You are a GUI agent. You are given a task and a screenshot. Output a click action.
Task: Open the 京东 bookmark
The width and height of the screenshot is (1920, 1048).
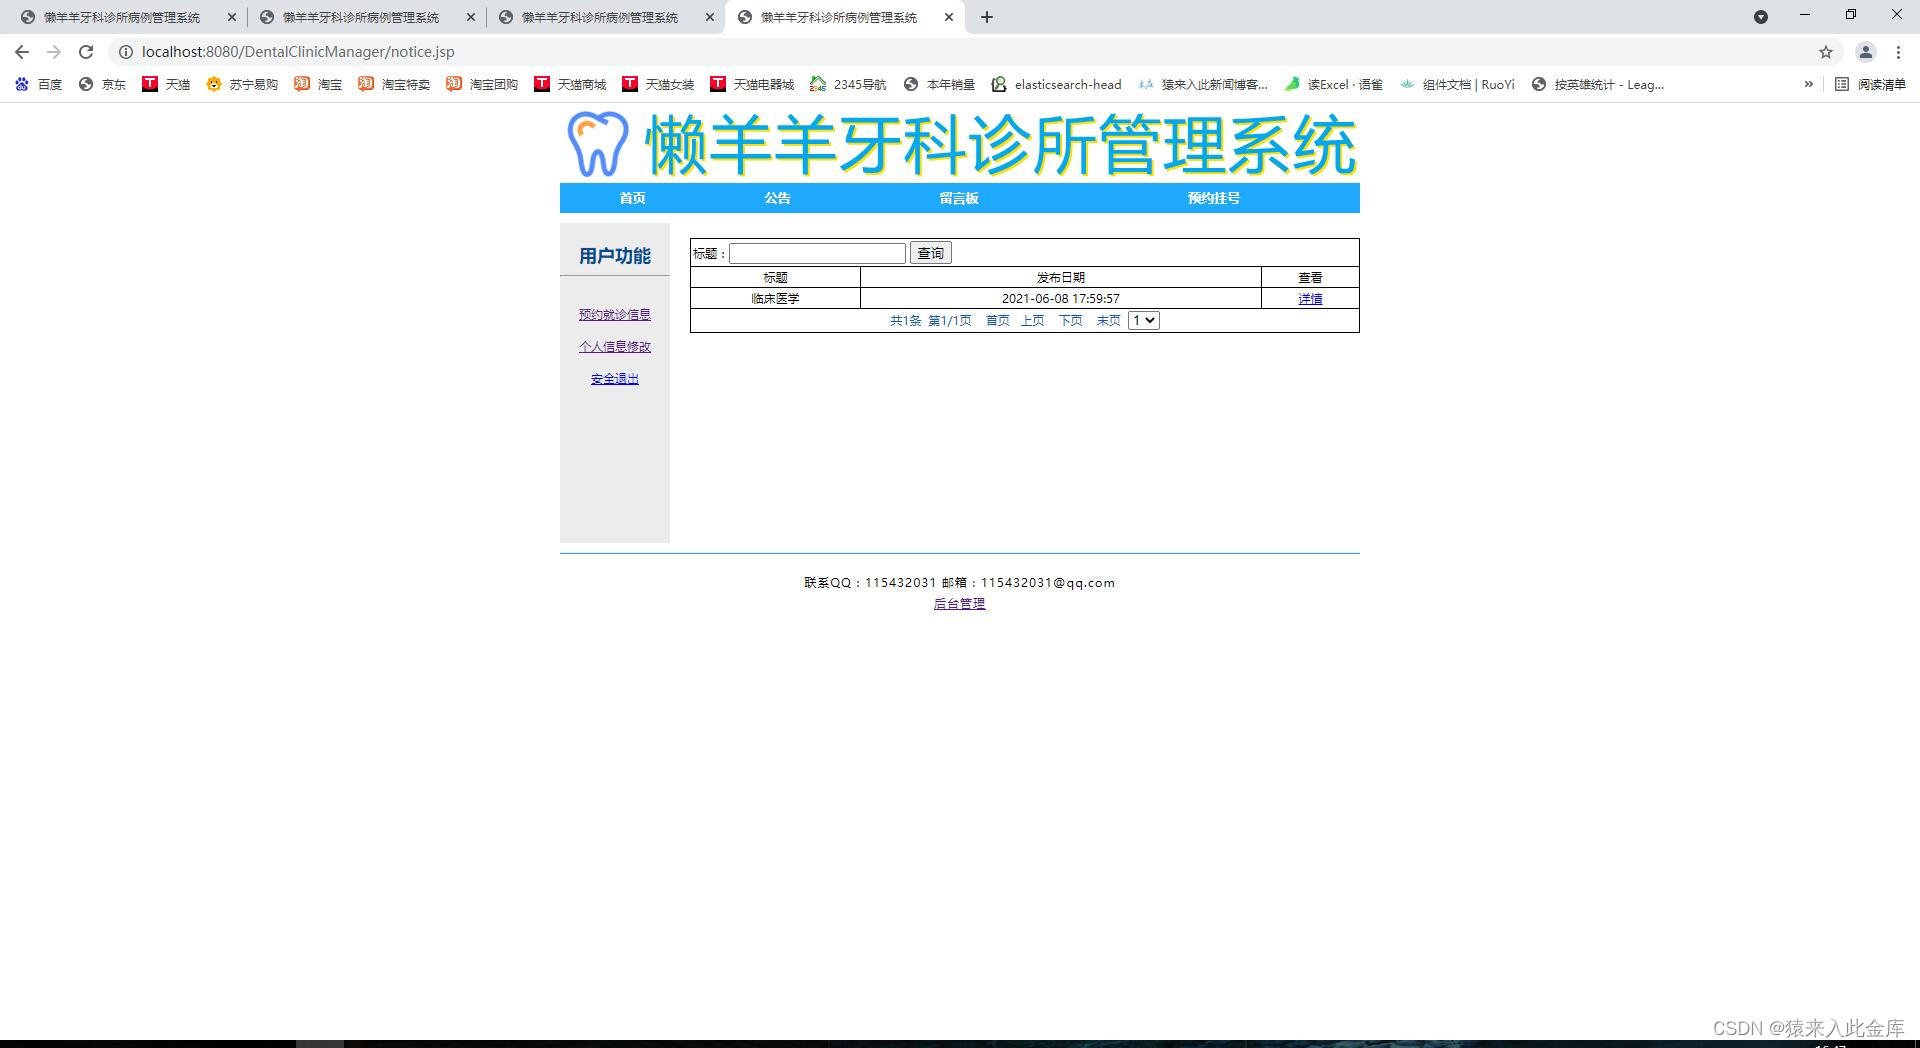click(102, 85)
